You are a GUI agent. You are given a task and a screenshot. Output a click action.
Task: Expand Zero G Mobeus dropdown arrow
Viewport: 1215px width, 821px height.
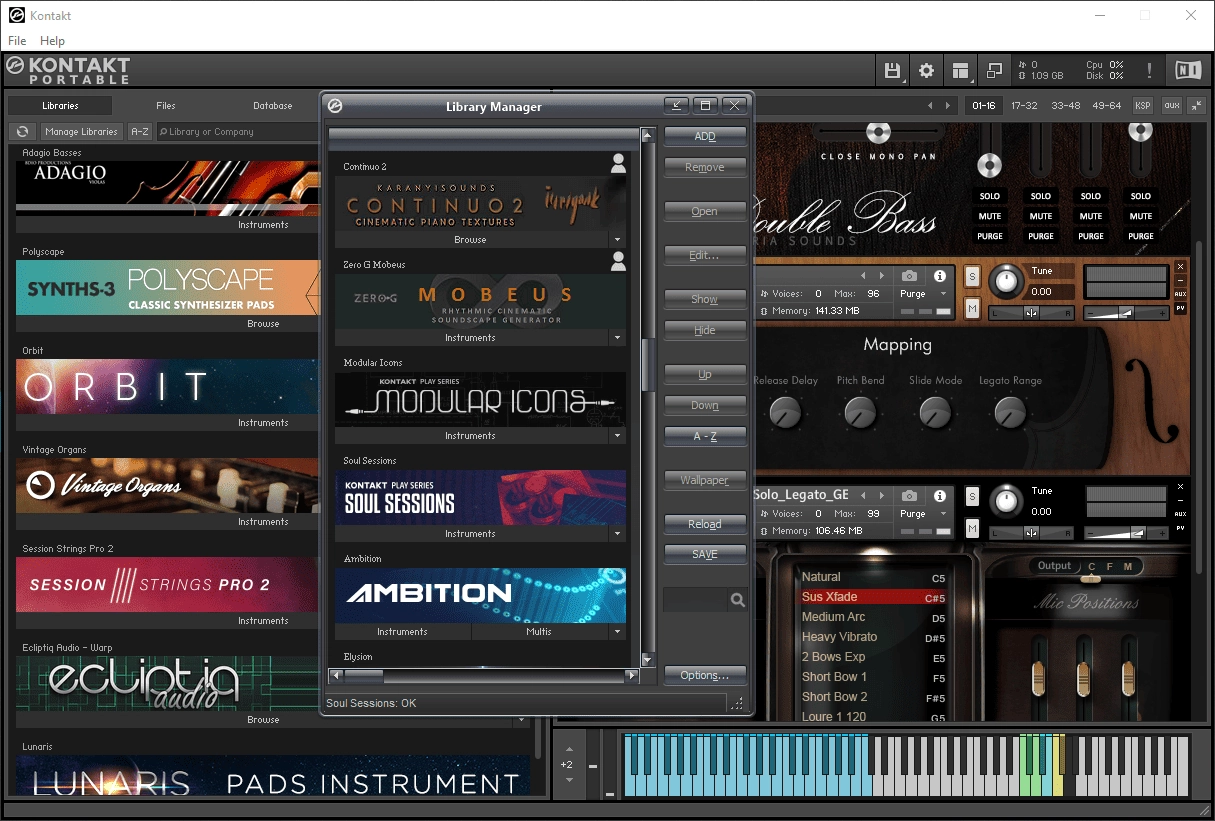(617, 338)
